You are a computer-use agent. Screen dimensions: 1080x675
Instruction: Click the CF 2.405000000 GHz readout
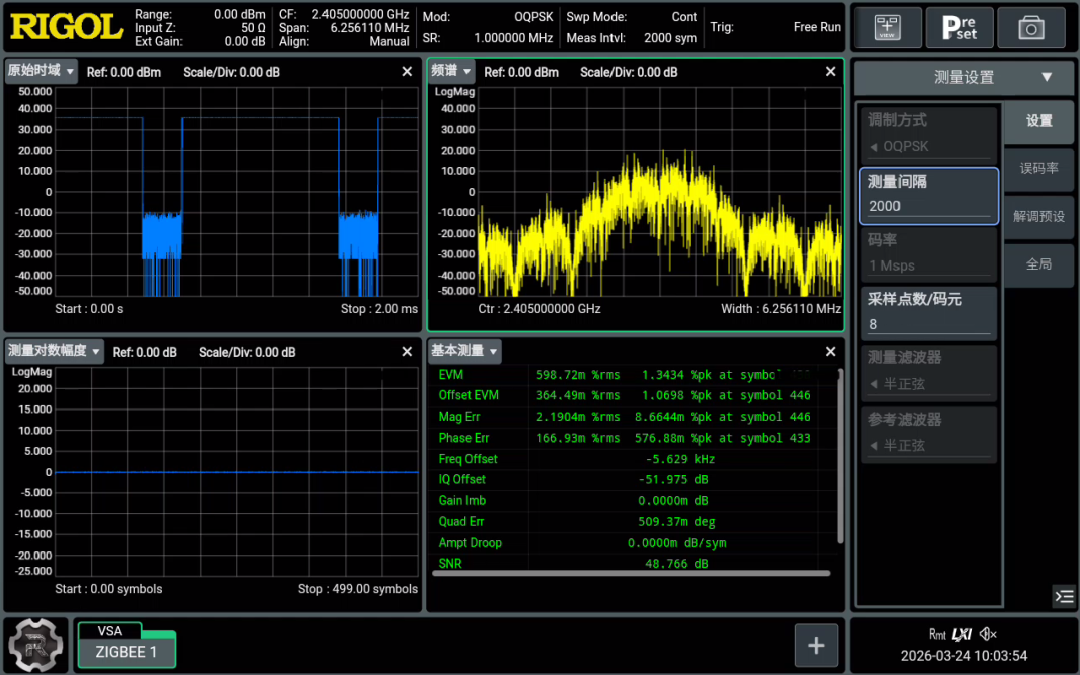[x=344, y=14]
